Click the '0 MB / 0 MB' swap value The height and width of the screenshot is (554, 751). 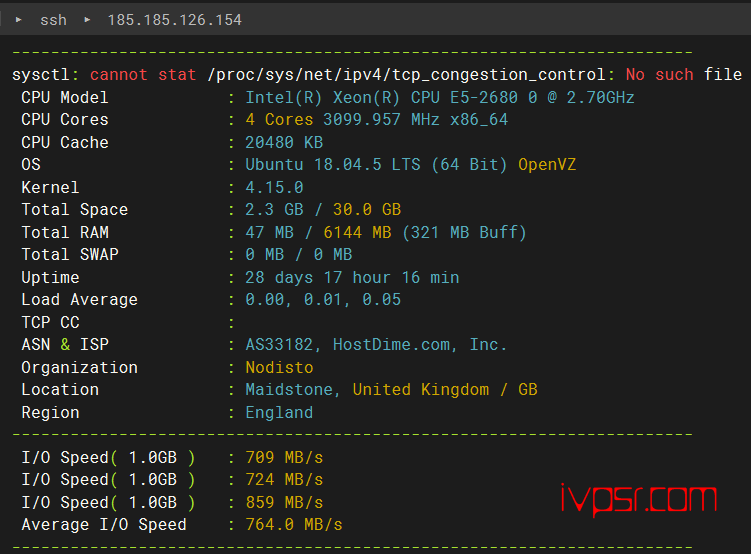pyautogui.click(x=299, y=255)
